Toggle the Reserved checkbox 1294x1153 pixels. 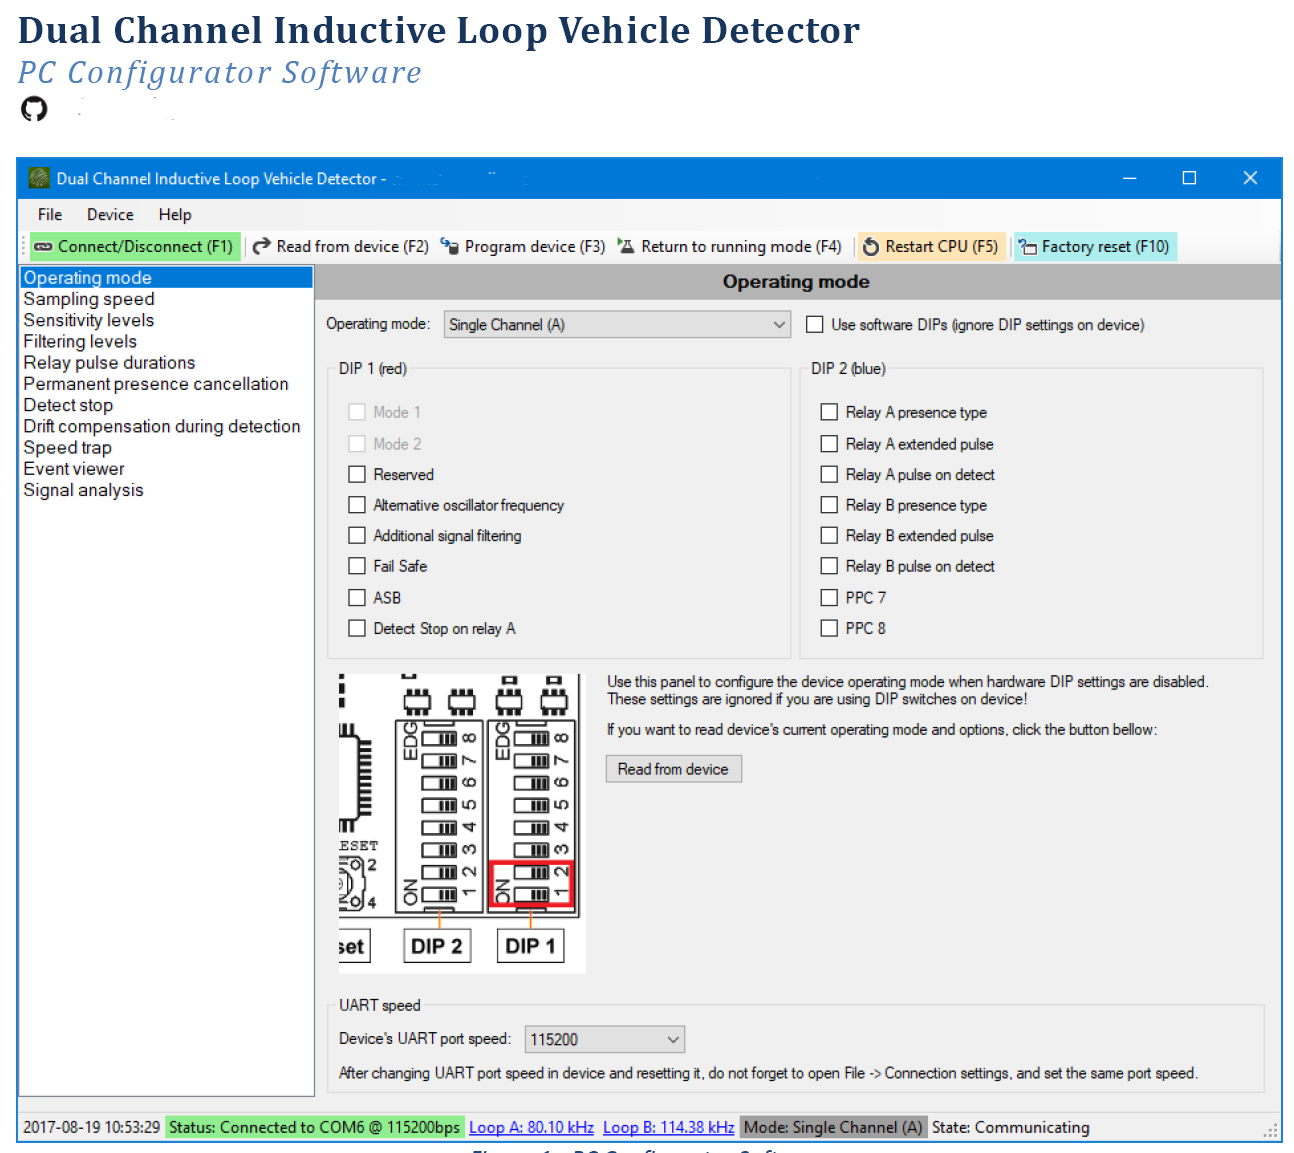[x=357, y=474]
